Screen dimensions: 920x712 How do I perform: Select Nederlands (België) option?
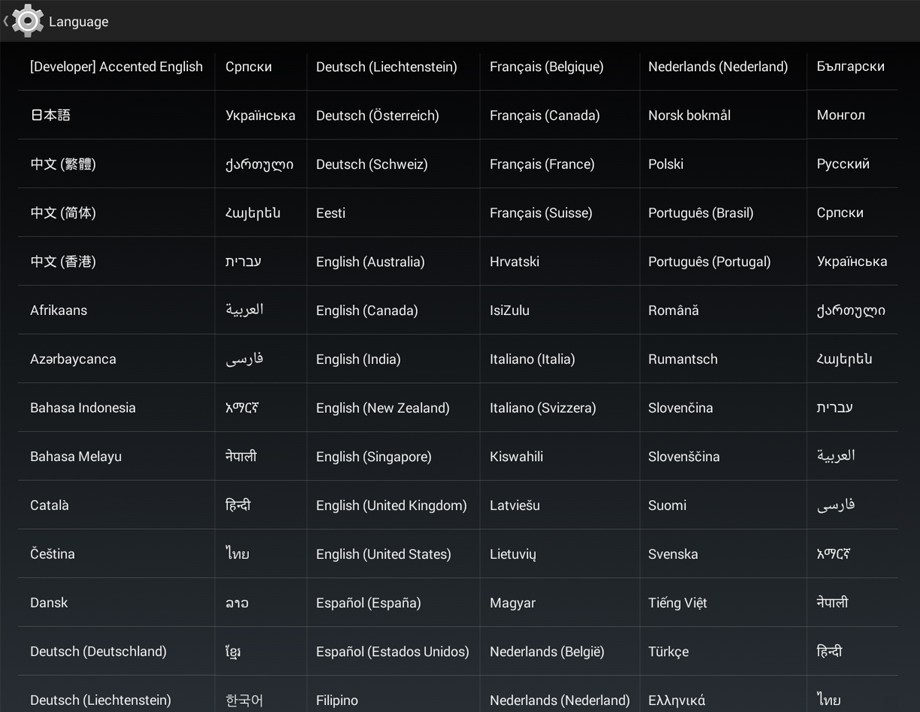546,651
